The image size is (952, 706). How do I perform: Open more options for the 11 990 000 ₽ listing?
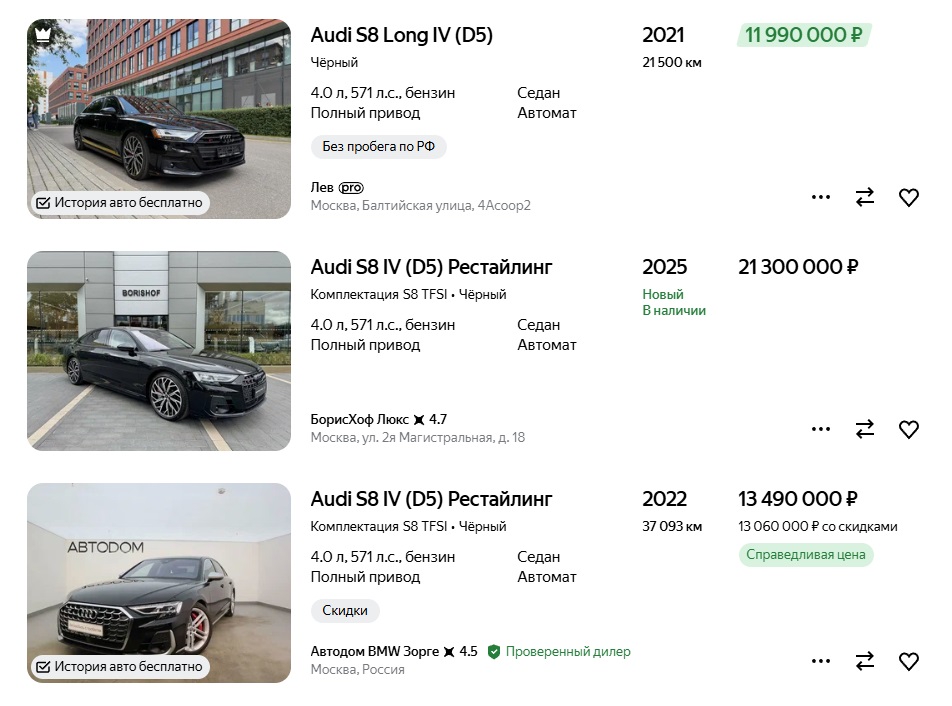pos(821,197)
